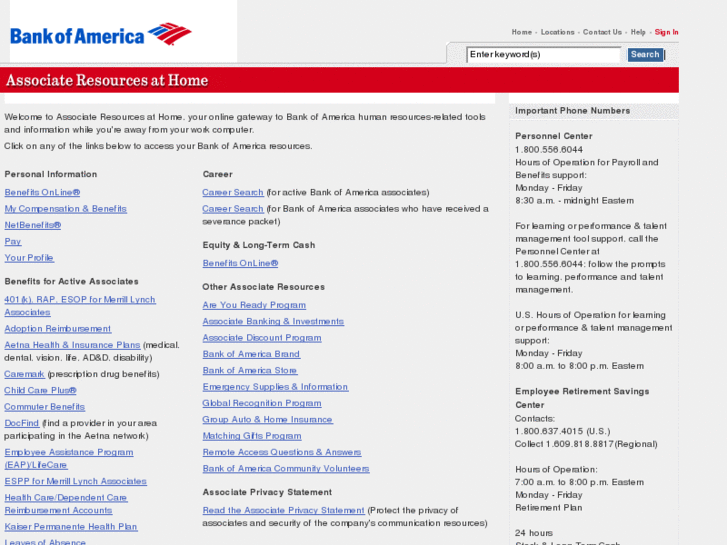Open Child Care Plus link
This screenshot has height=545, width=727.
(40, 390)
